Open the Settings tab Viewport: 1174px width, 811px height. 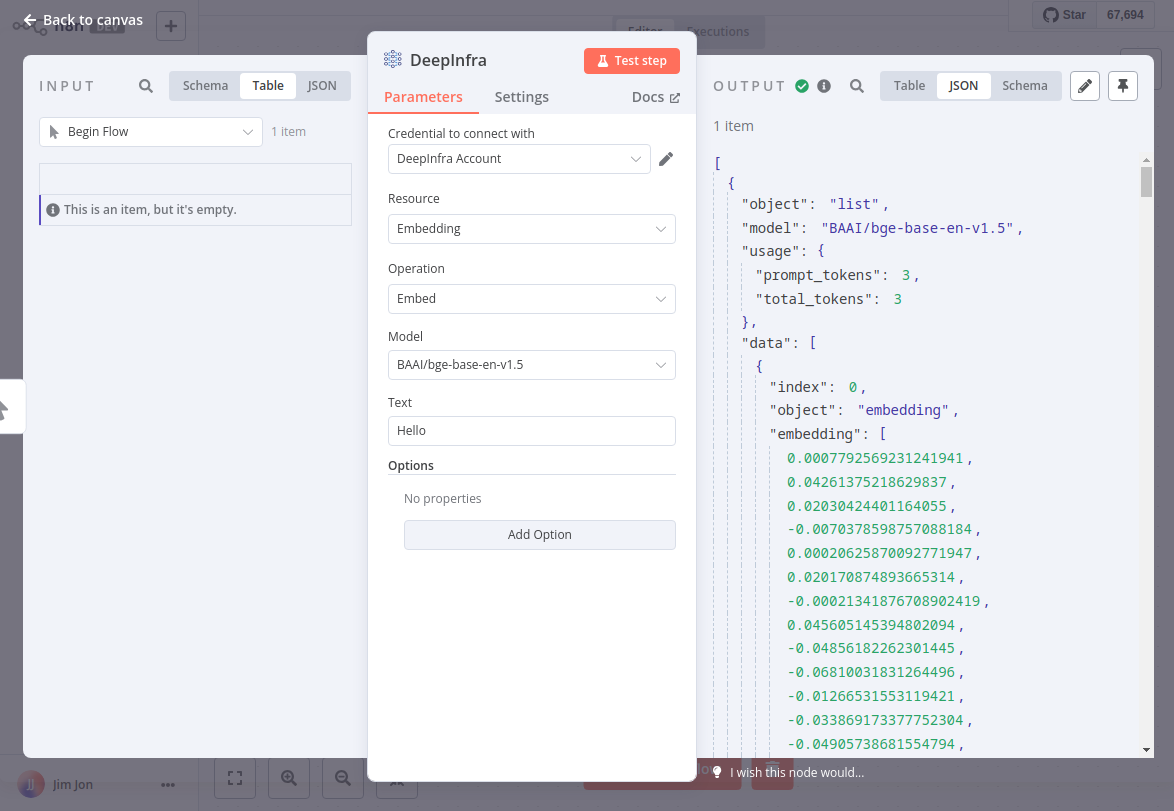click(x=521, y=97)
